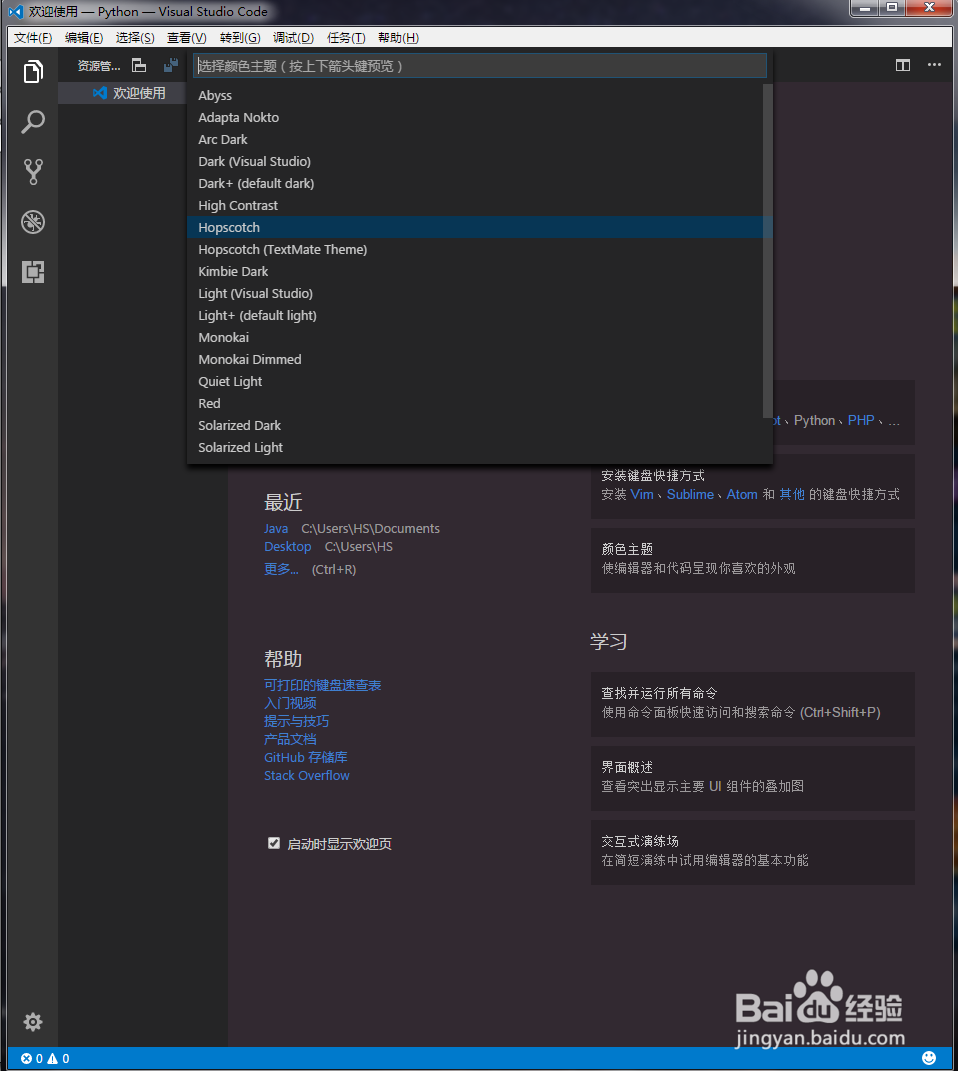958x1071 pixels.
Task: Open the GitHub 存储库 link
Action: click(x=306, y=757)
